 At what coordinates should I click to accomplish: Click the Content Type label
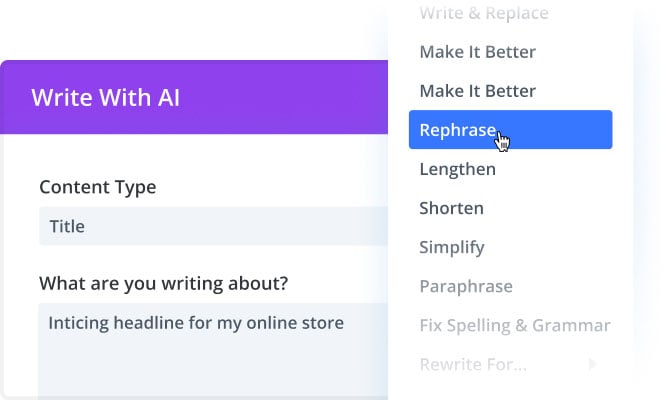tap(97, 187)
